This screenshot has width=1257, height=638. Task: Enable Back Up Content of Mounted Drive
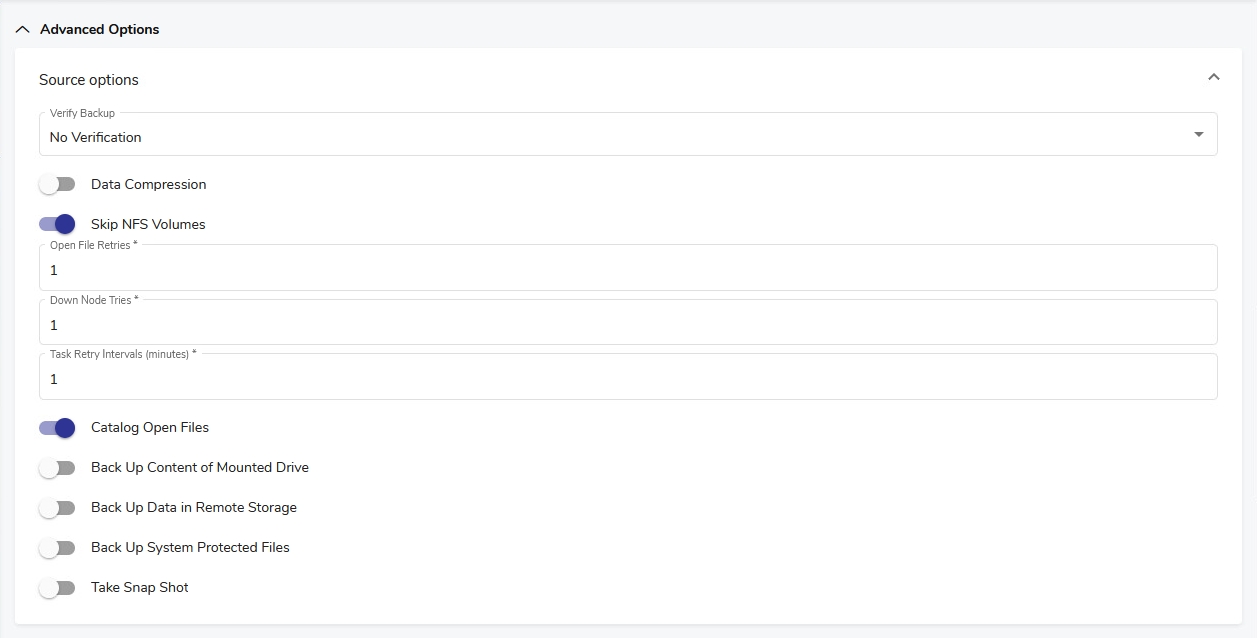[x=57, y=468]
